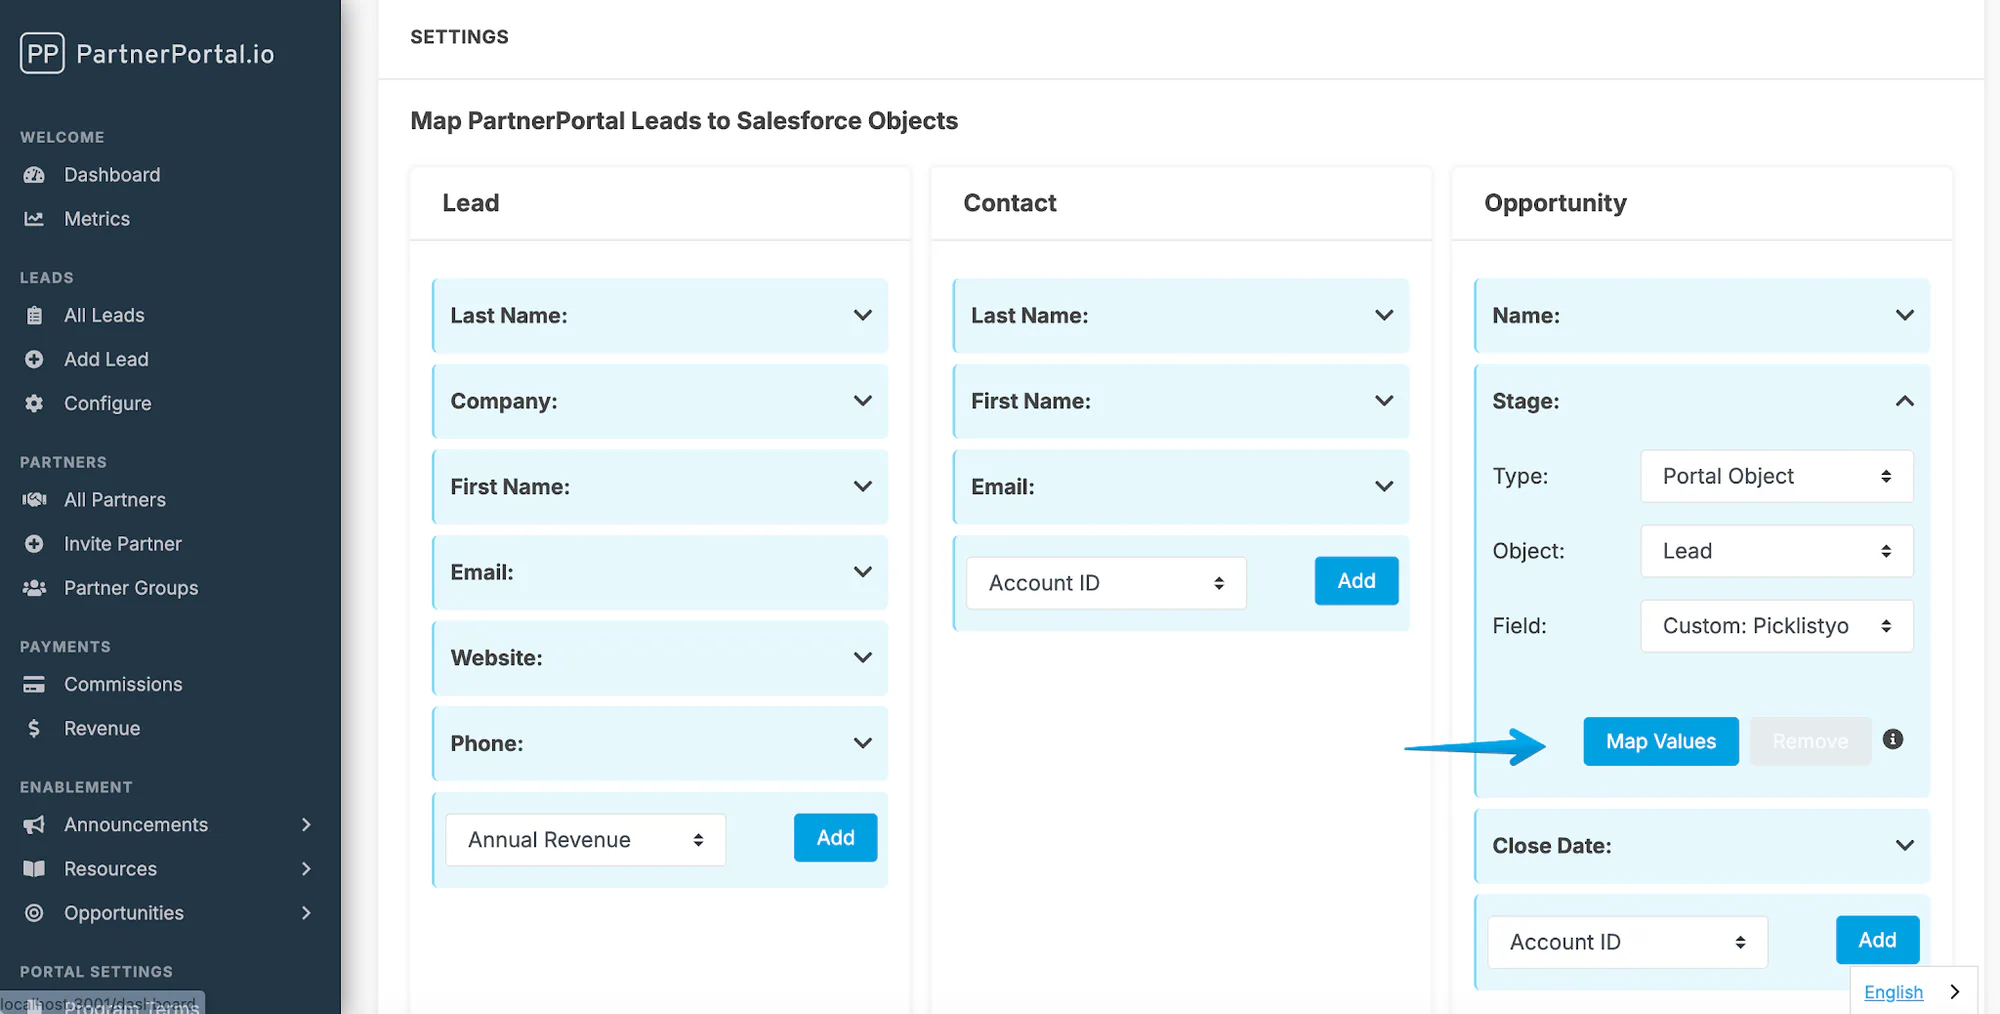The image size is (2000, 1014).
Task: Click Add button in Opportunity column
Action: [1877, 940]
